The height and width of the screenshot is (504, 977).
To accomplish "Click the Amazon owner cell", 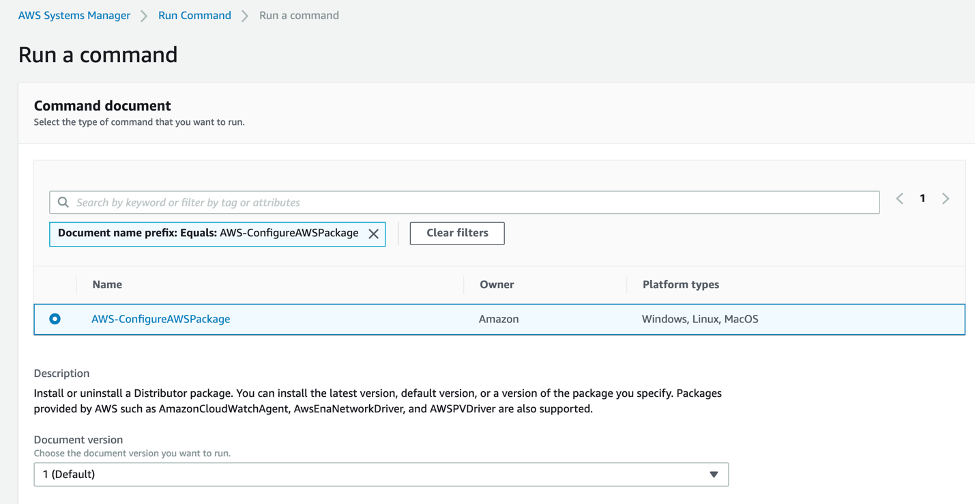I will (498, 319).
